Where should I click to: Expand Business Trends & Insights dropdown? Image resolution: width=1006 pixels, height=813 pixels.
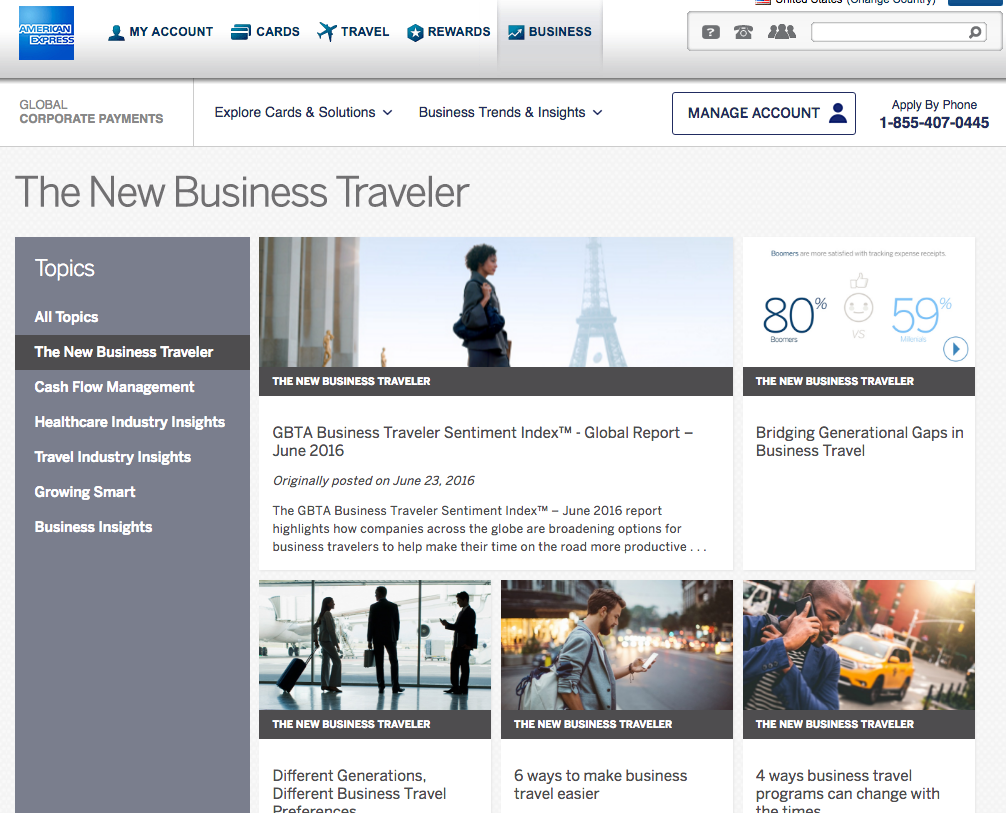pos(511,112)
